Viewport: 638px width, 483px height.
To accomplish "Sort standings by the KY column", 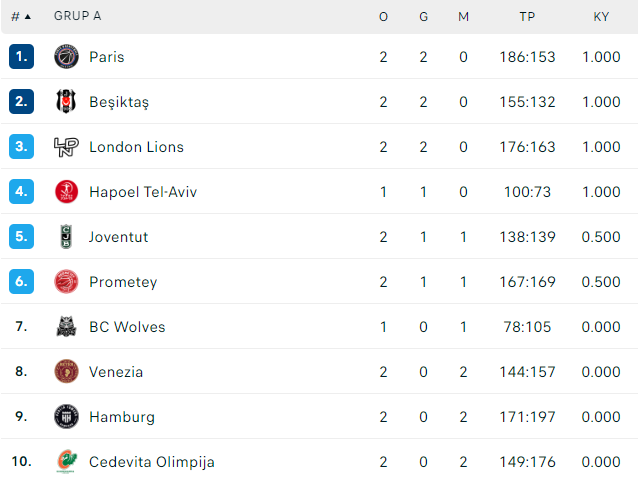I will pos(601,17).
